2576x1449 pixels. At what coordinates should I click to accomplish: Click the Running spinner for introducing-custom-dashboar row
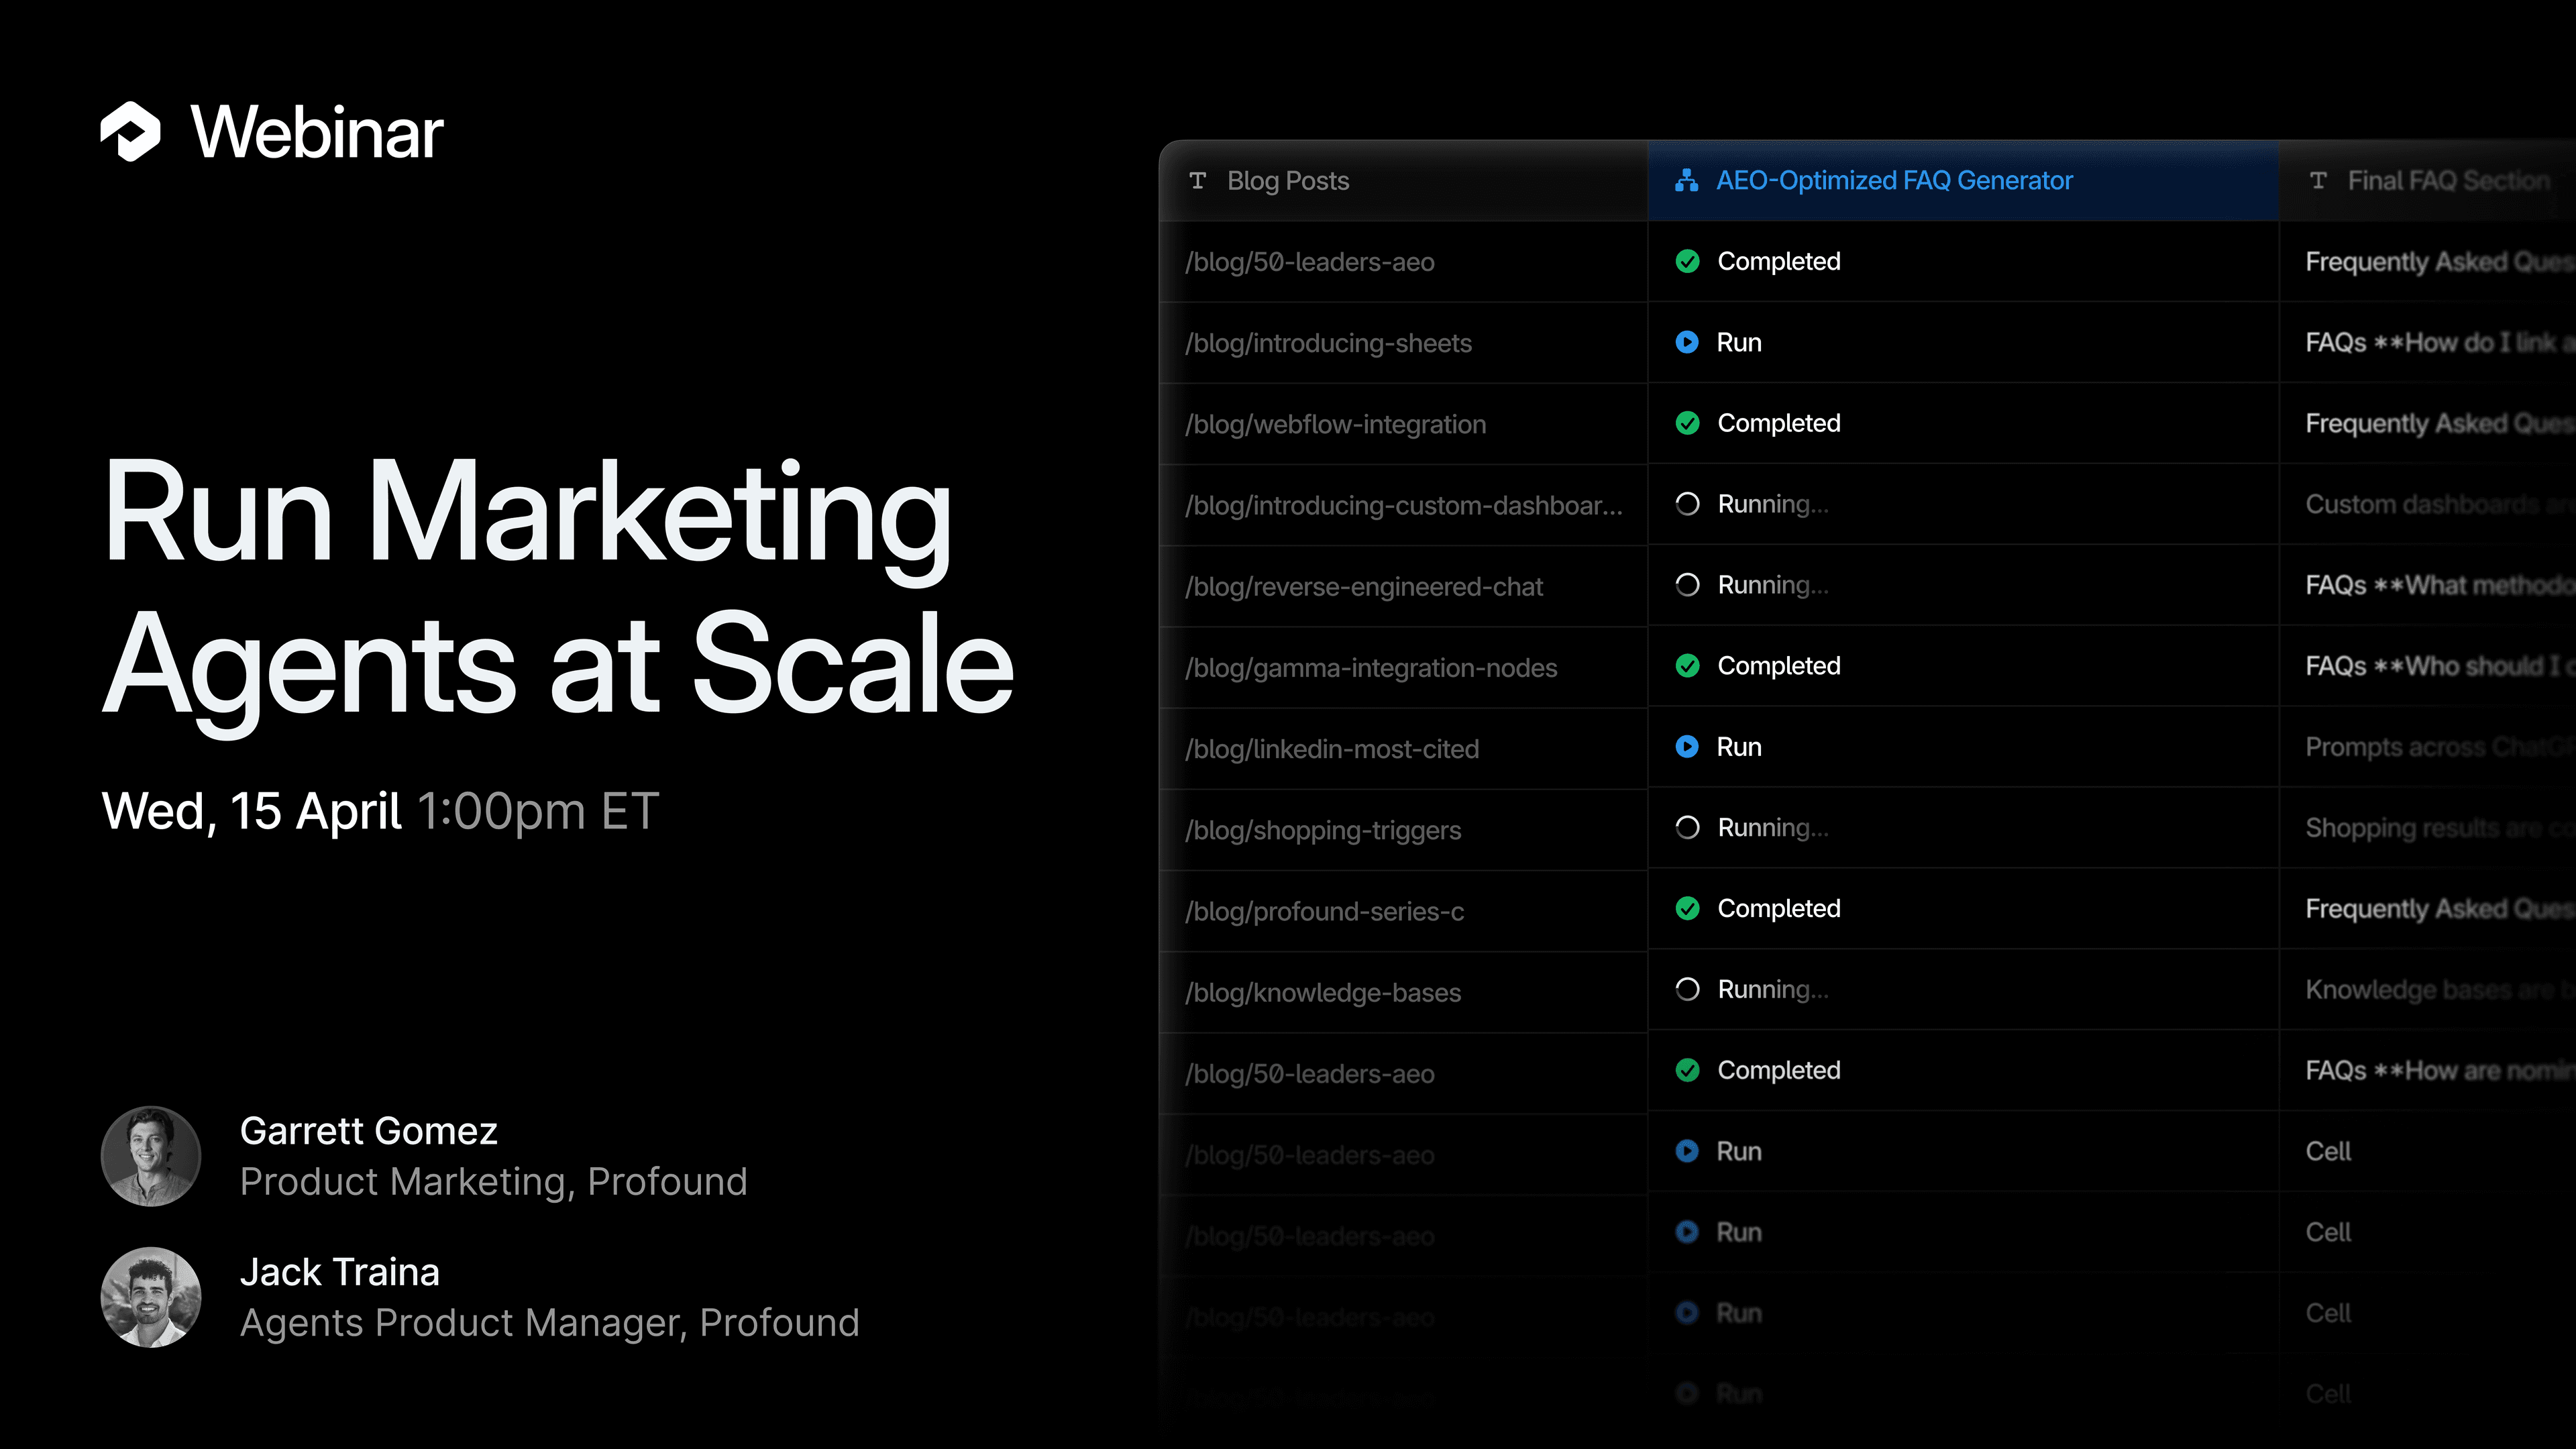click(1687, 504)
